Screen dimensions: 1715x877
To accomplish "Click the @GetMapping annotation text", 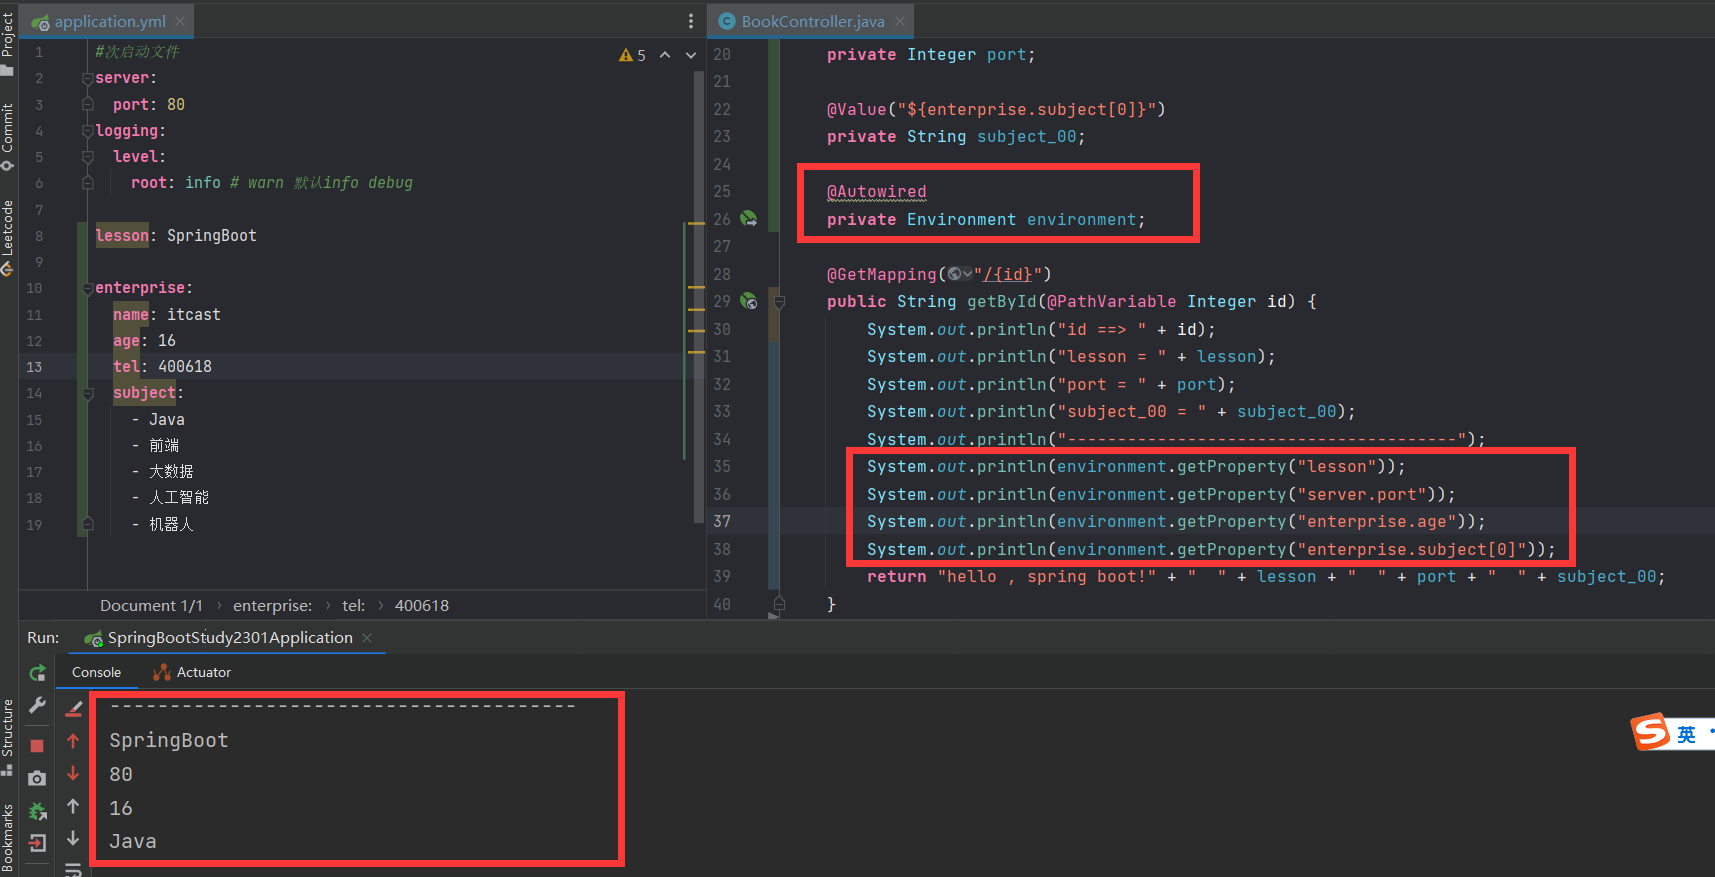I will pyautogui.click(x=881, y=274).
